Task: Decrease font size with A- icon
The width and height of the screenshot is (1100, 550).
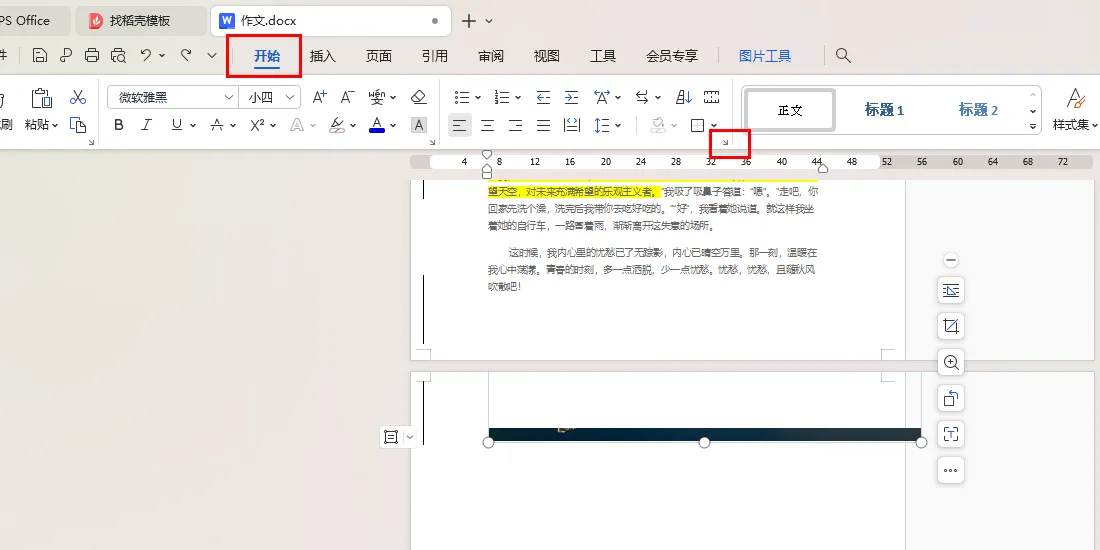Action: point(347,97)
